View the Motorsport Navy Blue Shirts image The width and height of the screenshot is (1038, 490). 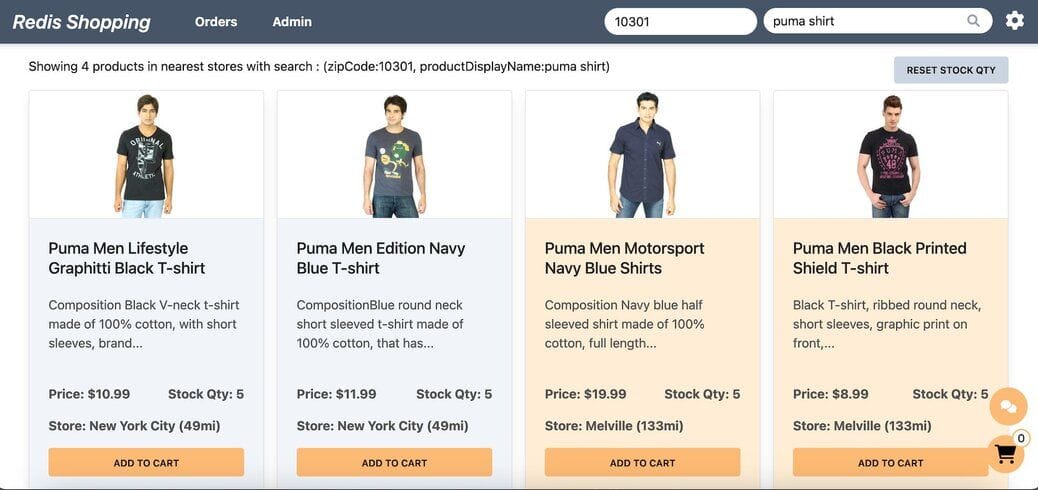click(x=642, y=155)
